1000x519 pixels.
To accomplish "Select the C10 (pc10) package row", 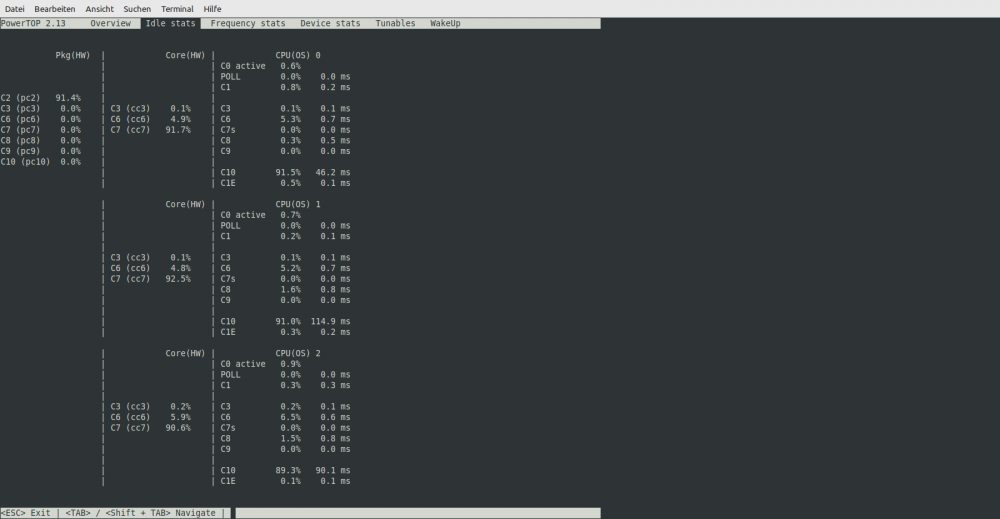I will click(x=41, y=162).
